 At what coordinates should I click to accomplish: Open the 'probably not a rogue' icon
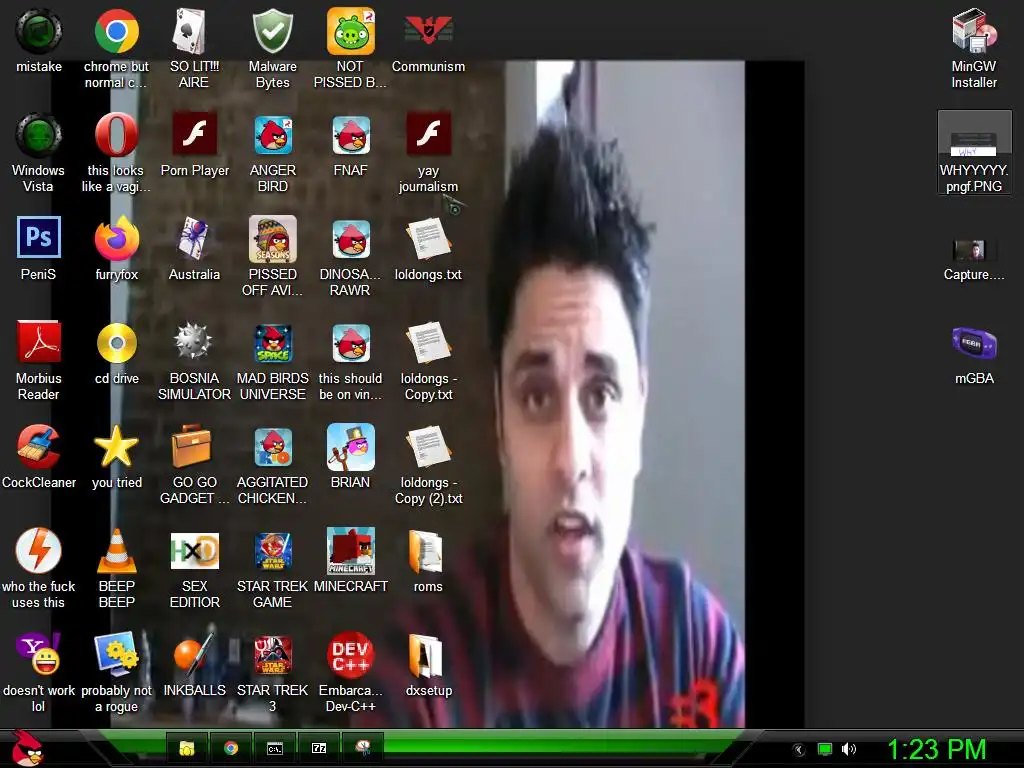116,654
